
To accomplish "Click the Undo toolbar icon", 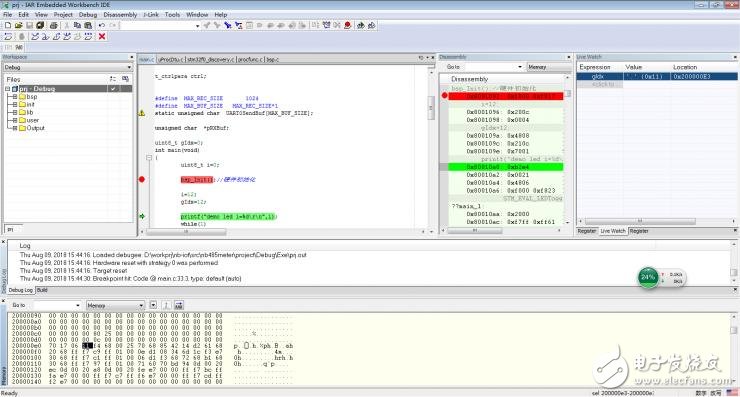I will [x=101, y=25].
